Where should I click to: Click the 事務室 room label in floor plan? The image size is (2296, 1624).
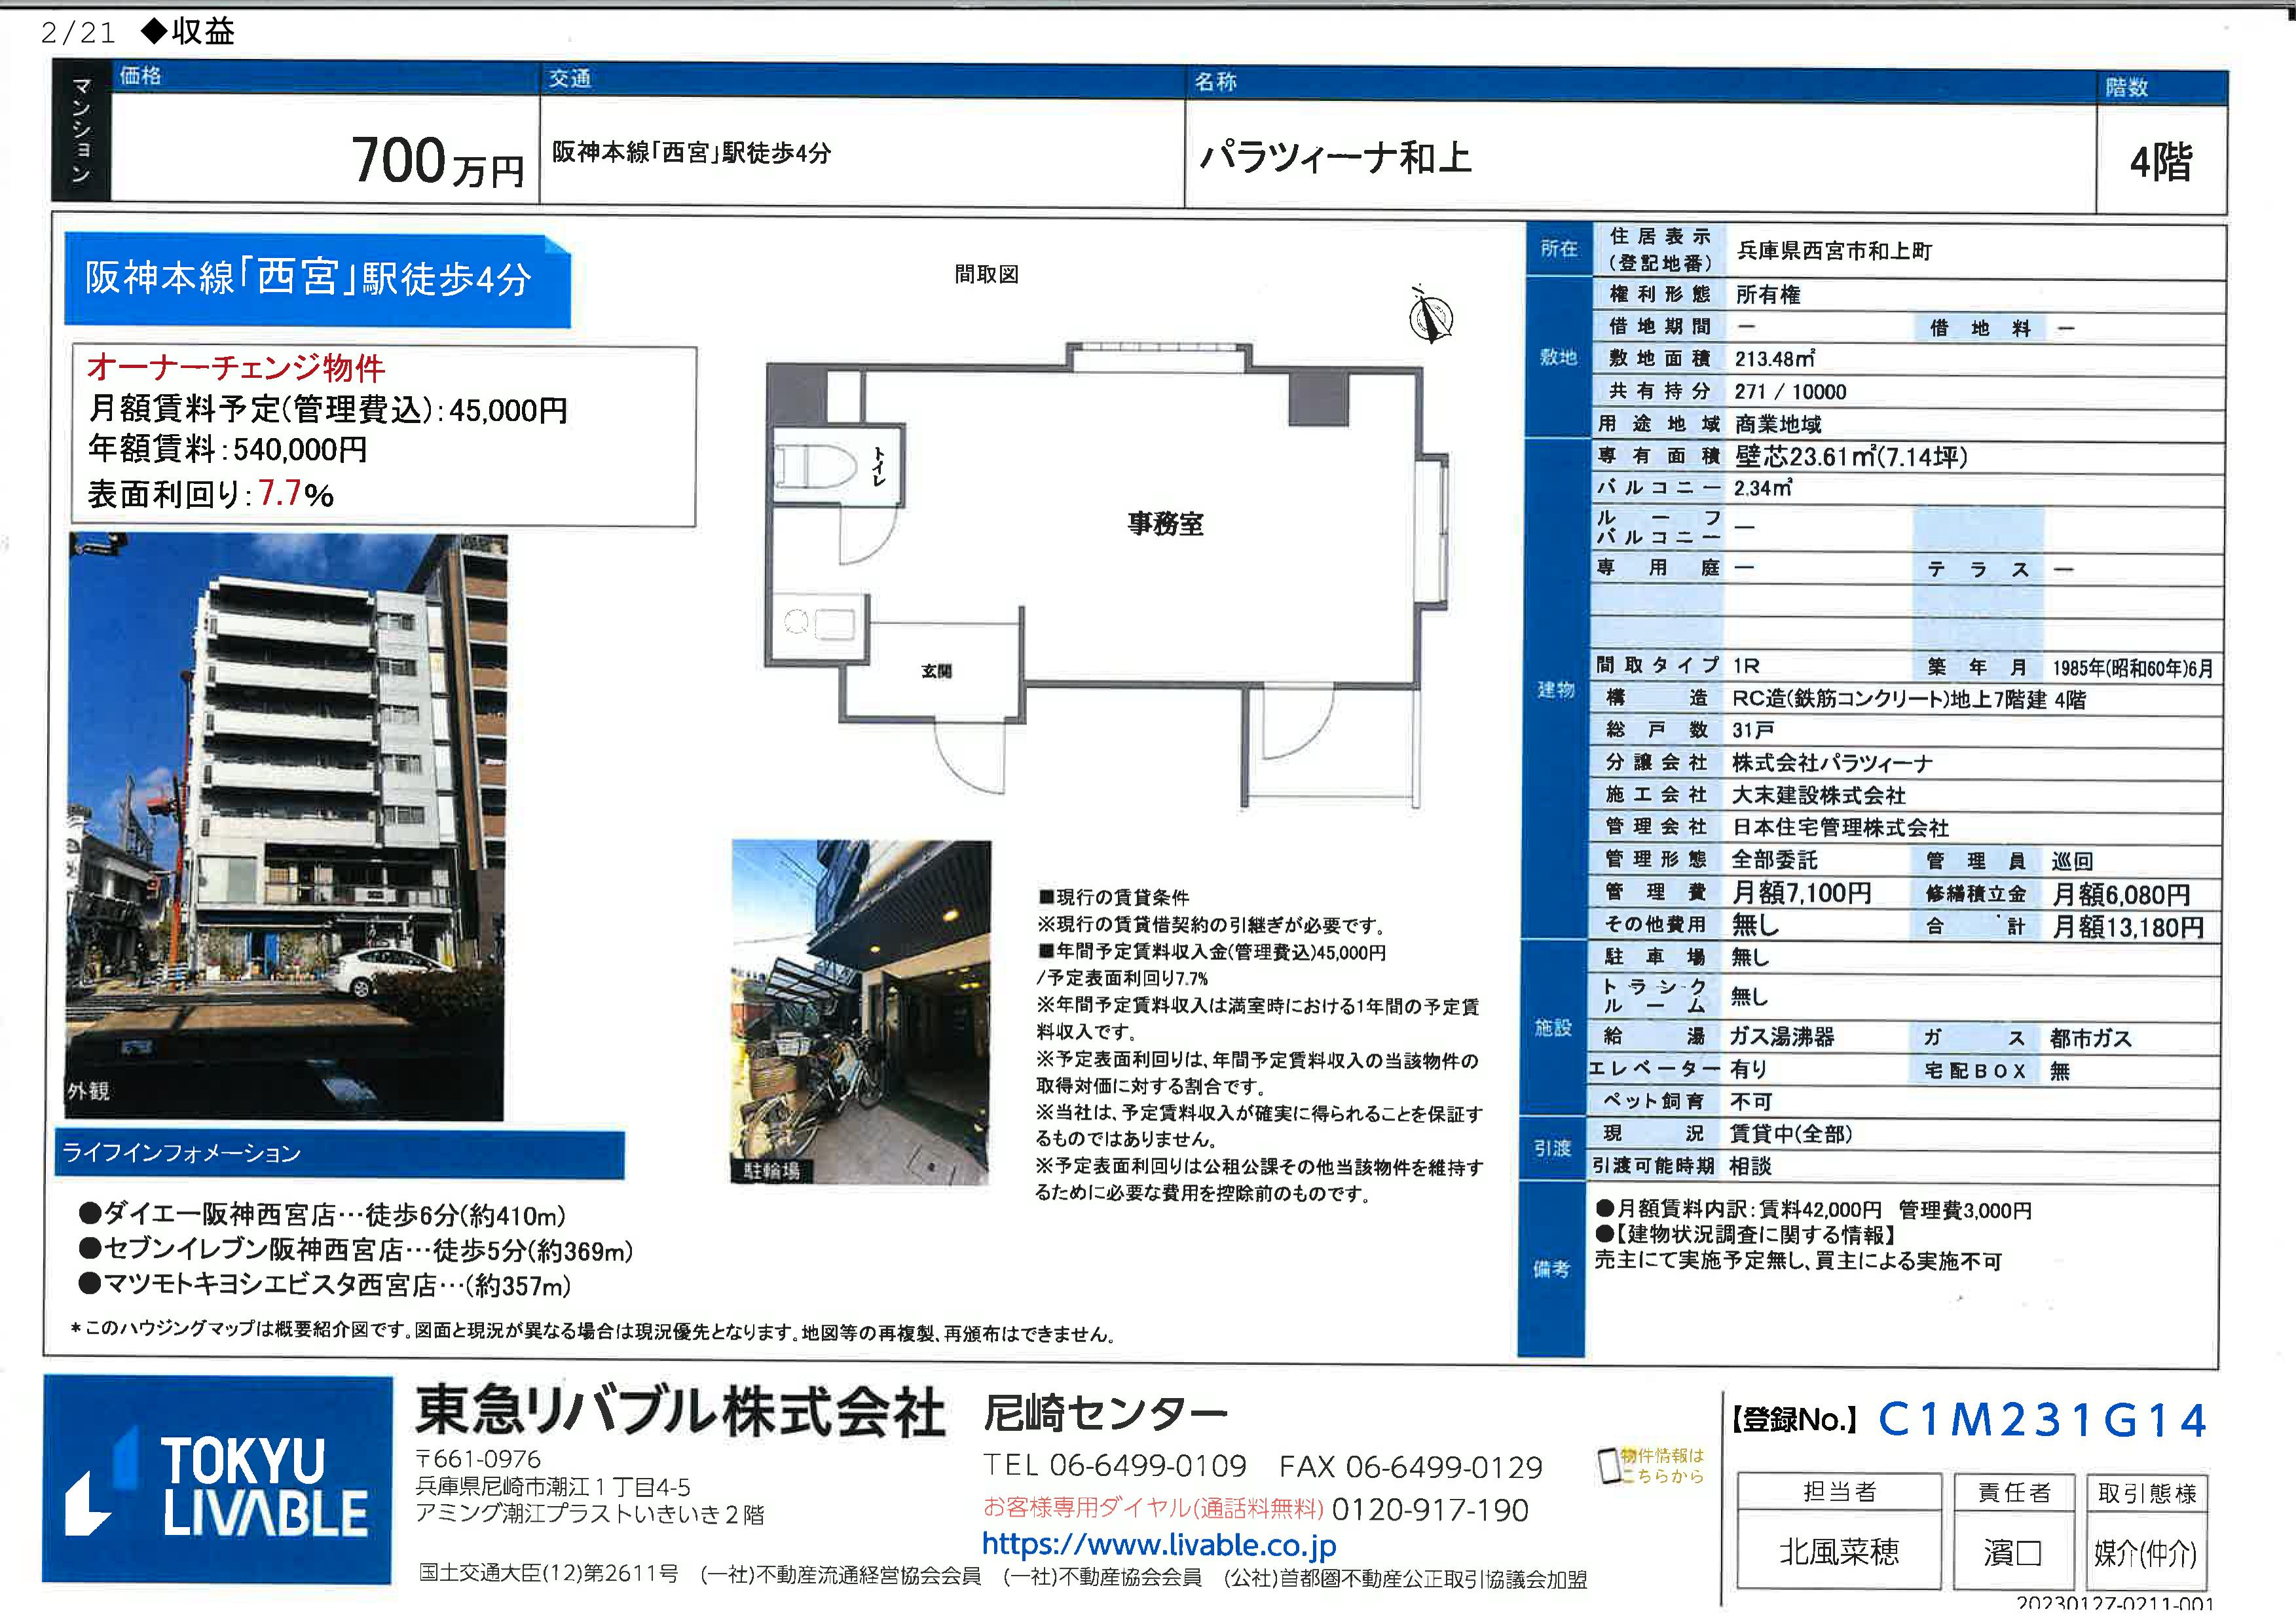[1165, 524]
